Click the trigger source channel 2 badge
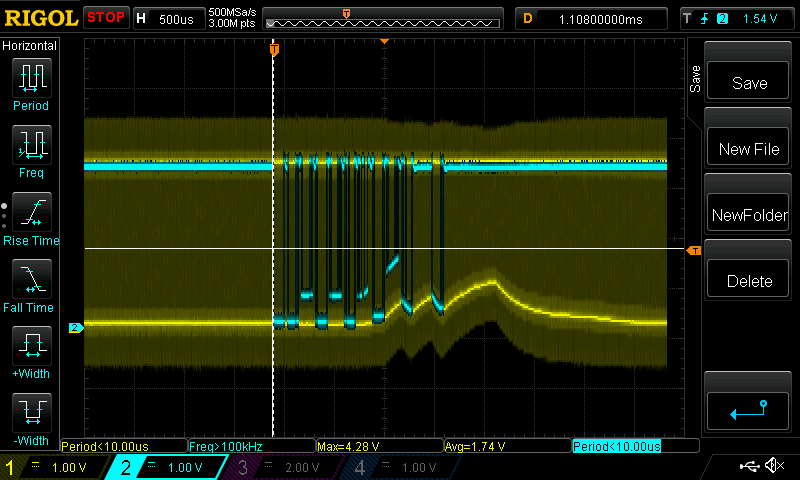800x480 pixels. pos(722,19)
